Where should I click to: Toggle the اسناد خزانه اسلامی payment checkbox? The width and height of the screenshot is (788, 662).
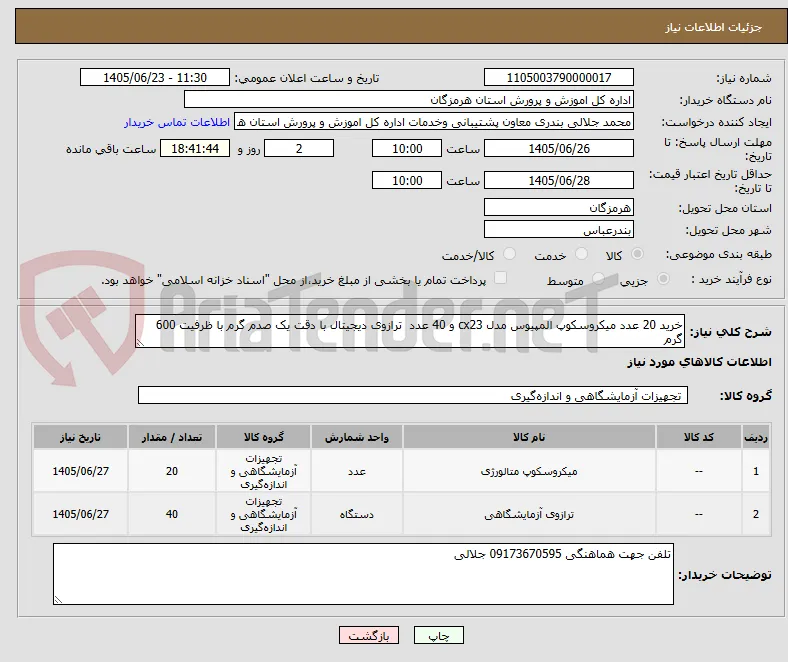tap(501, 277)
